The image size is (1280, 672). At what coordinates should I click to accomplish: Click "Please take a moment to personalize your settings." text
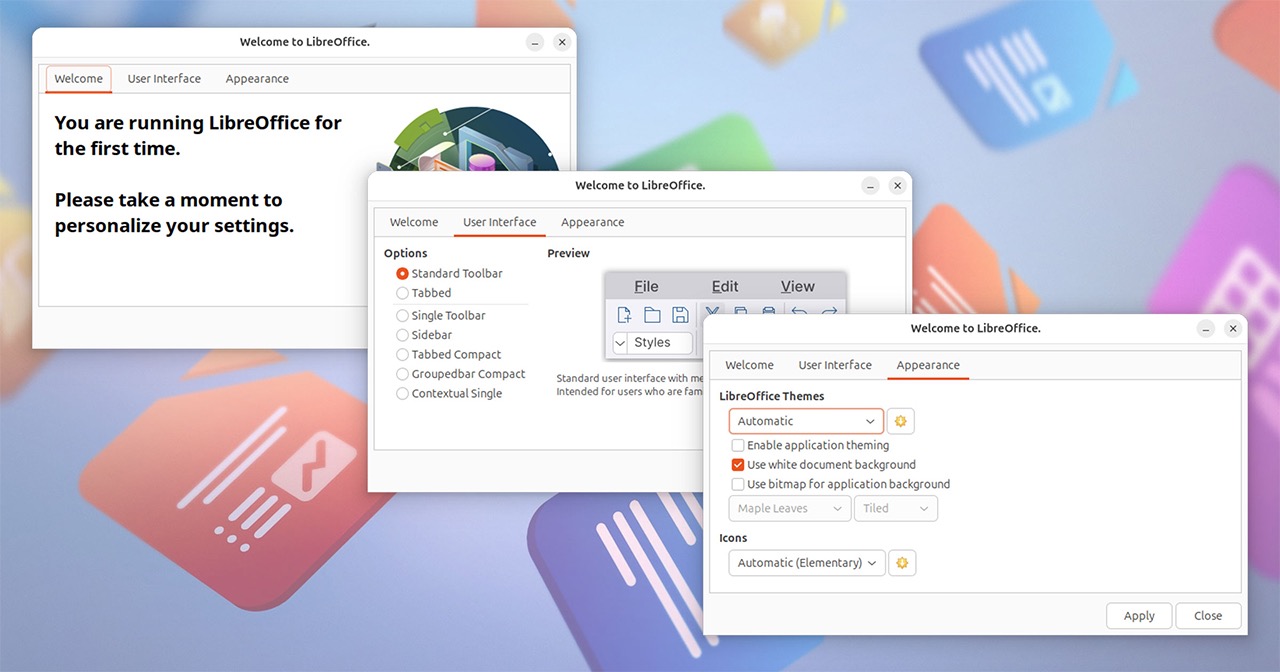[x=174, y=213]
